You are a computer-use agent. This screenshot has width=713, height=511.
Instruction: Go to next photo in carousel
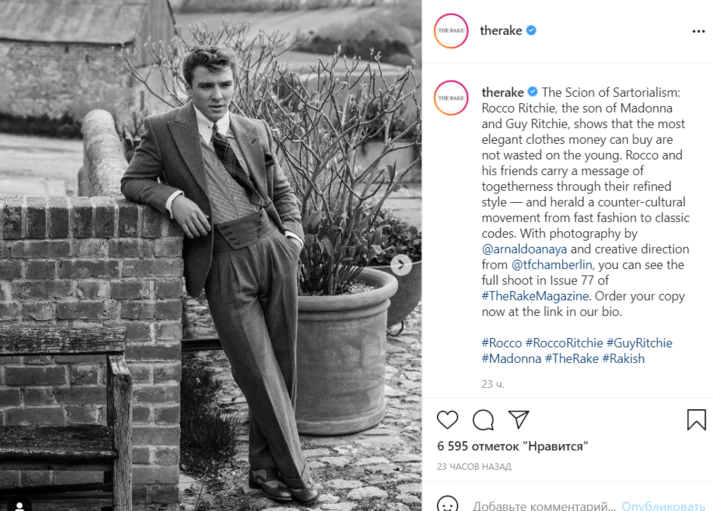click(400, 265)
